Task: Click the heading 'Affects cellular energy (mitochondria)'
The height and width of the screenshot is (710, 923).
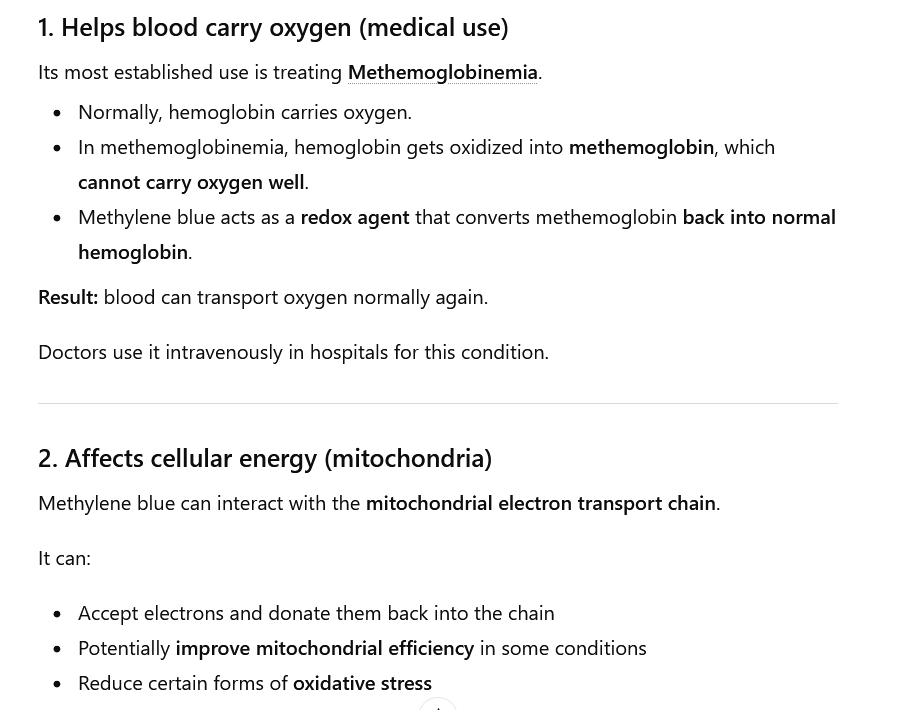Action: [x=265, y=458]
